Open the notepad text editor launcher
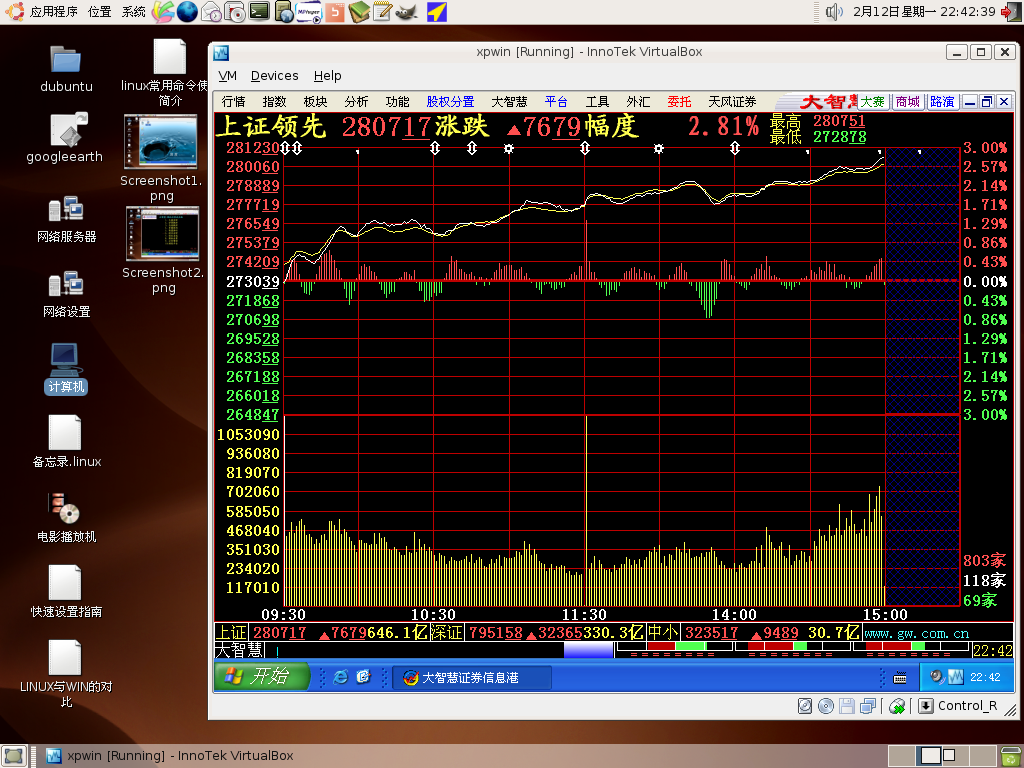The height and width of the screenshot is (768, 1024). pyautogui.click(x=383, y=11)
